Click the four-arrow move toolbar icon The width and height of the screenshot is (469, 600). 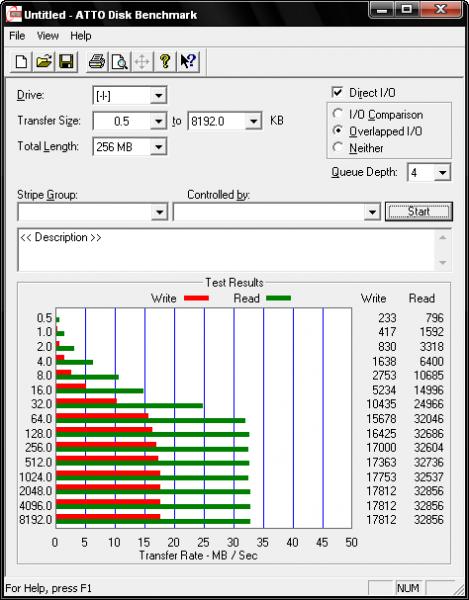[142, 62]
